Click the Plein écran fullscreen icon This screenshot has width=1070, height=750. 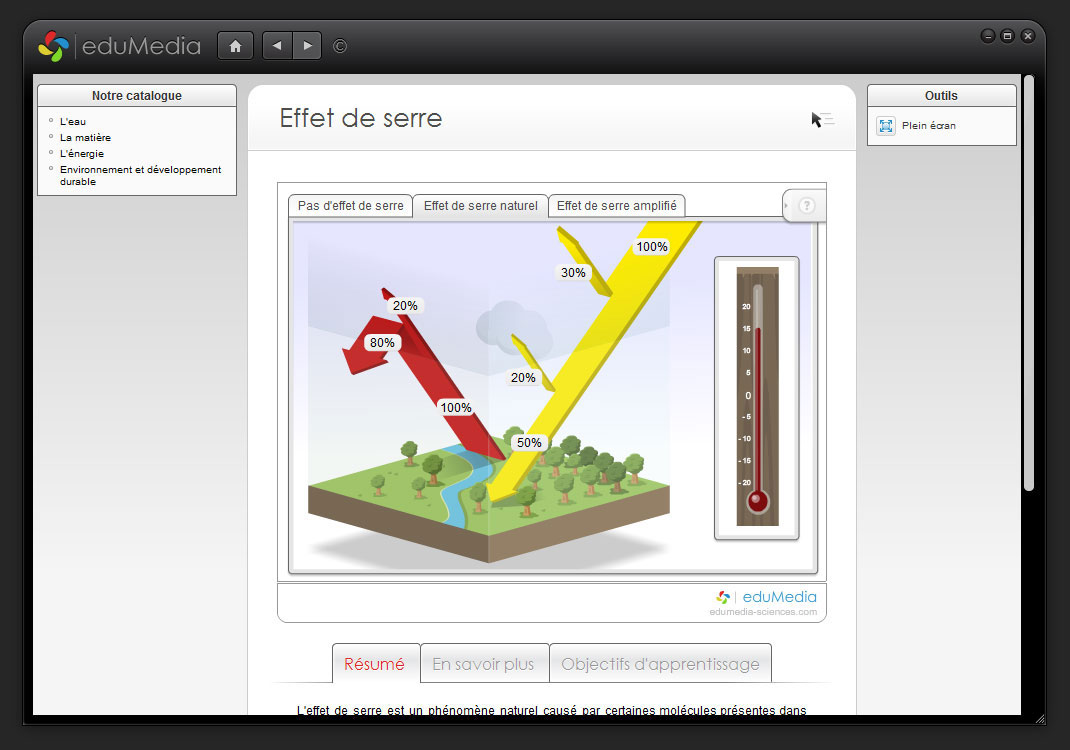(x=886, y=126)
